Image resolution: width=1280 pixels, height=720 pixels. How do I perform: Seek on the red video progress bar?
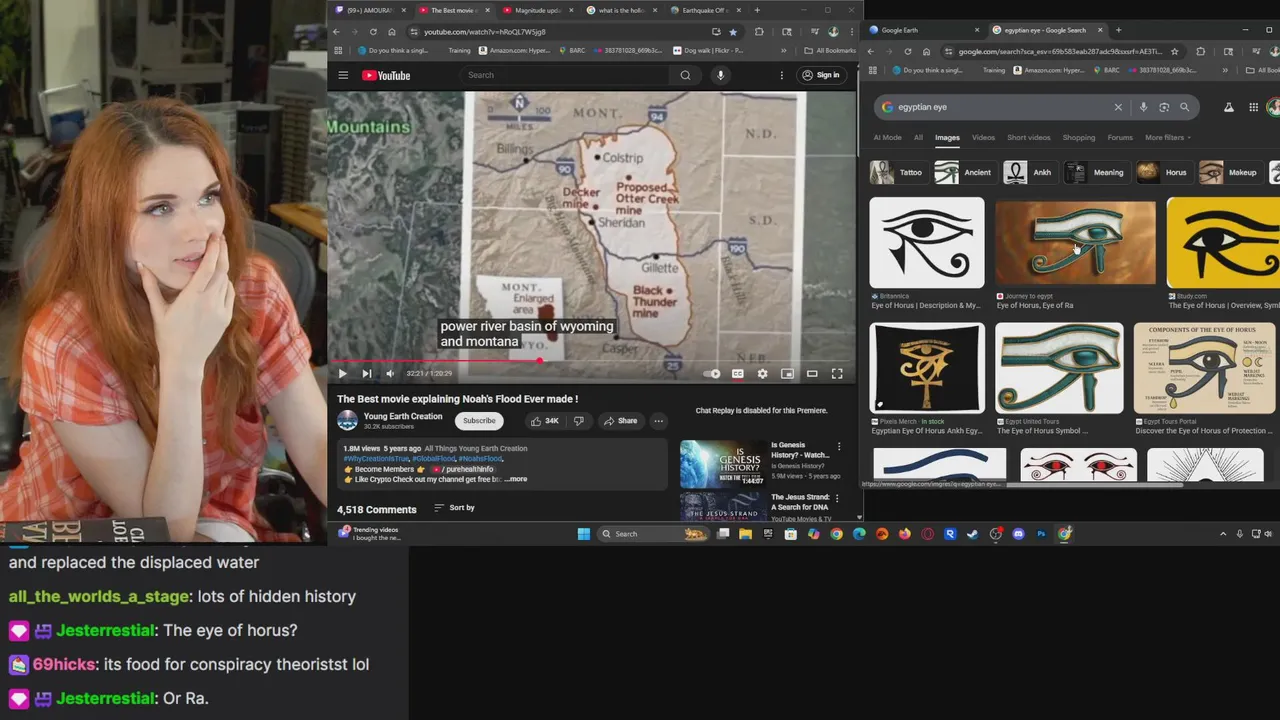click(x=592, y=361)
